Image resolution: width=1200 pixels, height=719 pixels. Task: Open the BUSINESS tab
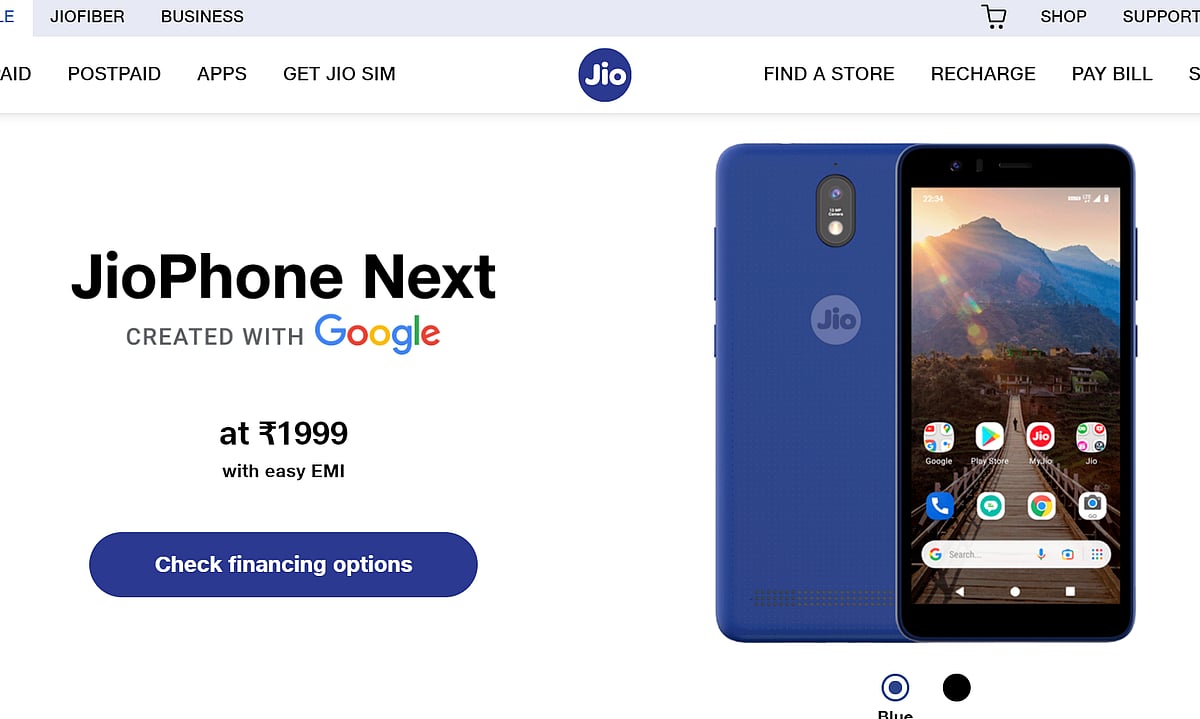pos(202,17)
